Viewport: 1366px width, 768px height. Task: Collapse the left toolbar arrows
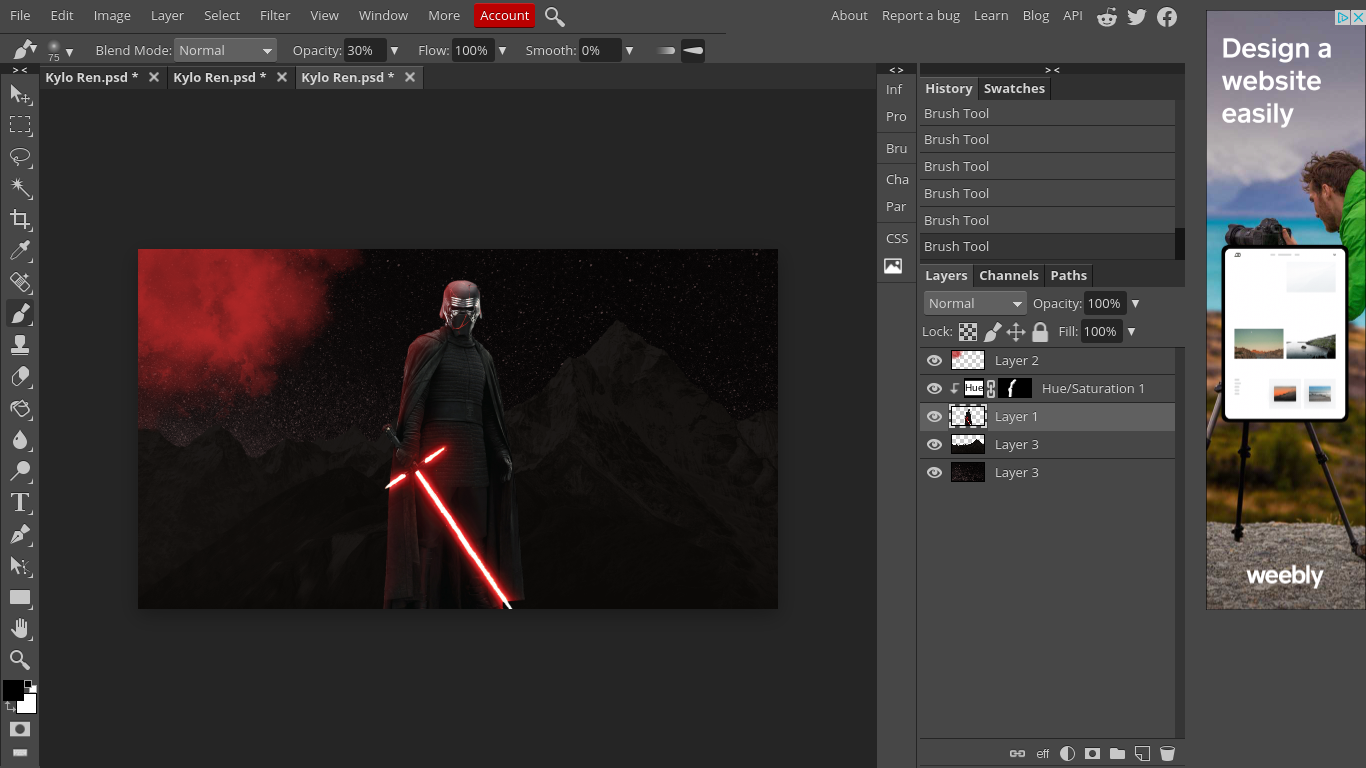click(x=20, y=70)
